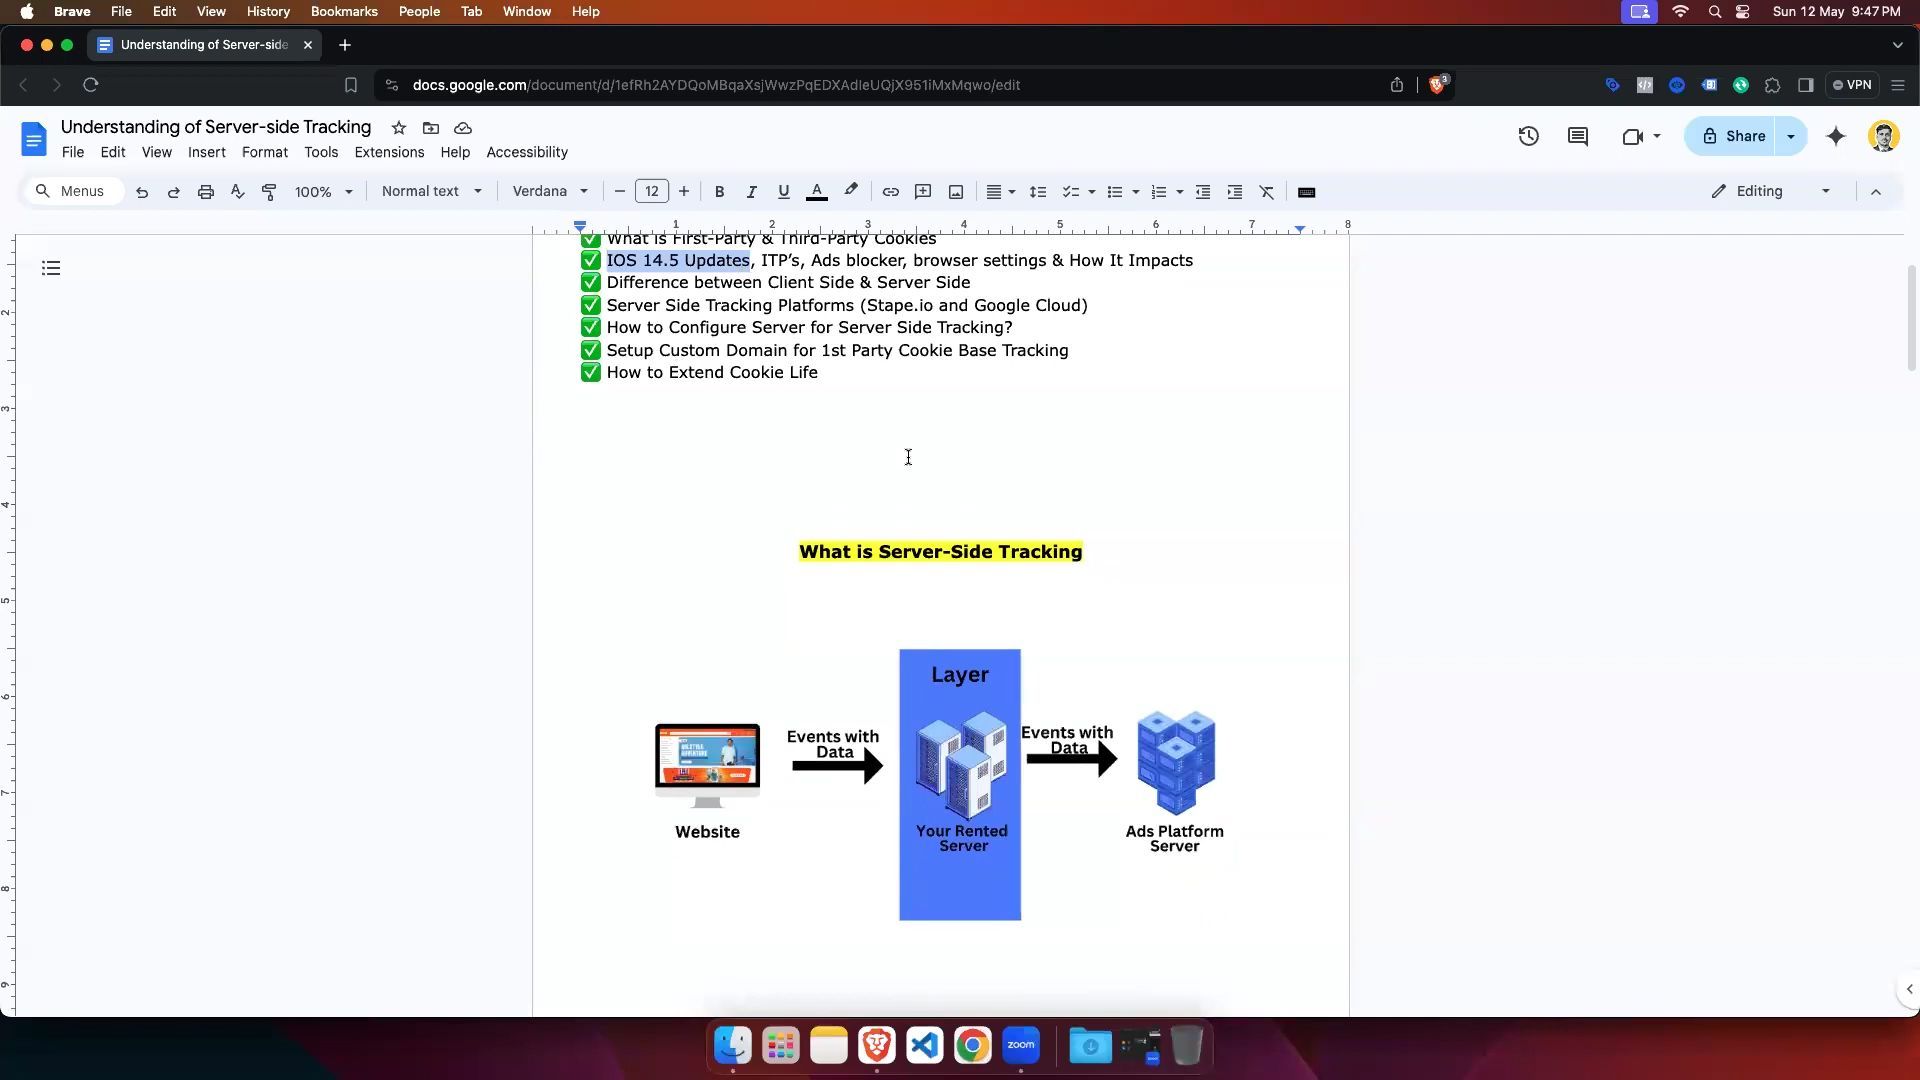
Task: Click clear formatting icon
Action: [1267, 192]
